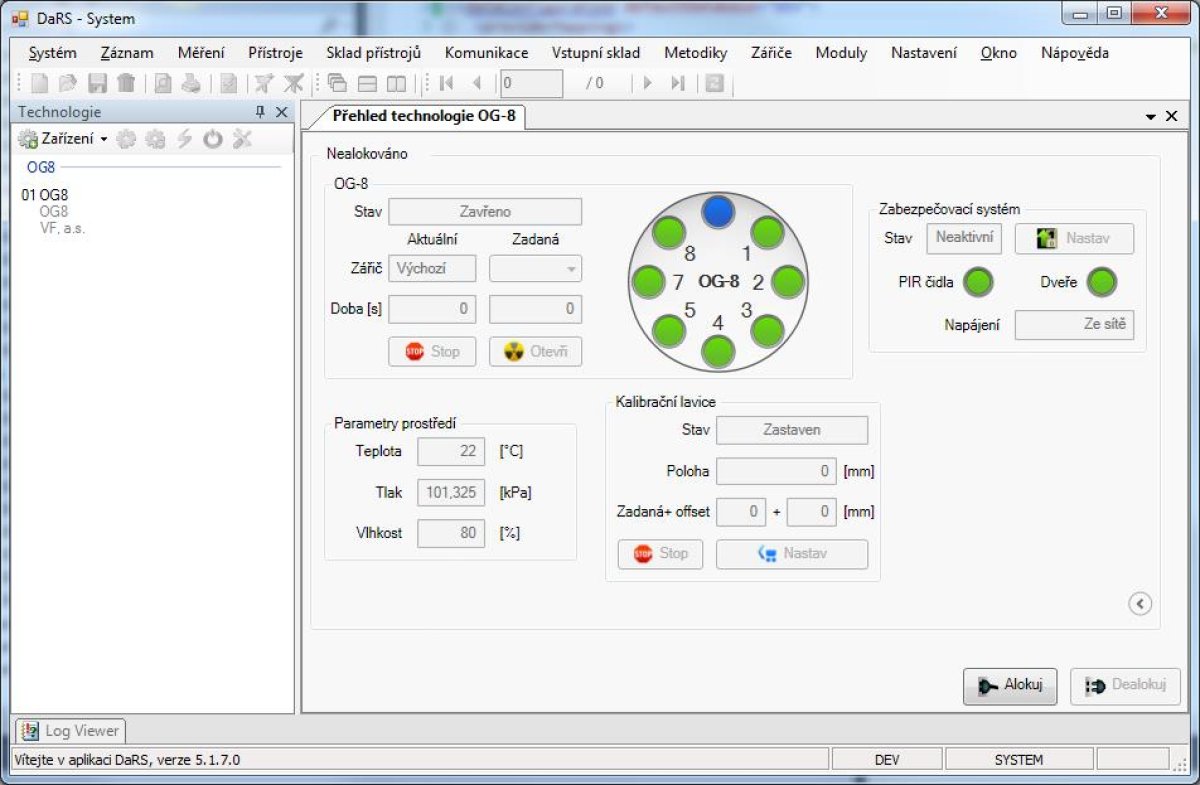Click the tile windows horizontally icon
The width and height of the screenshot is (1200, 785).
click(x=367, y=84)
